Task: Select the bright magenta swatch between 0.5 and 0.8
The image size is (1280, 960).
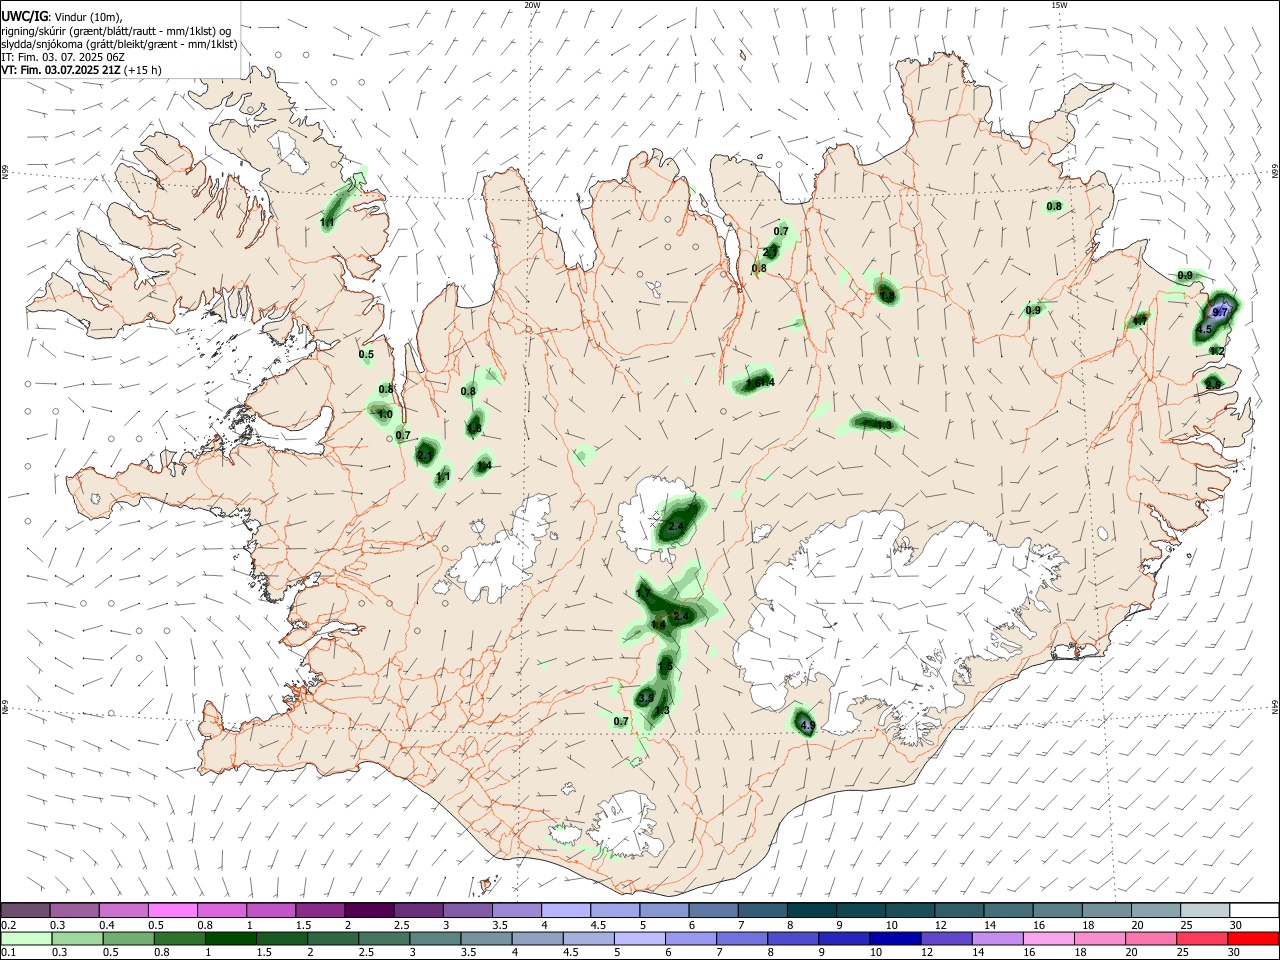Action: 172,910
